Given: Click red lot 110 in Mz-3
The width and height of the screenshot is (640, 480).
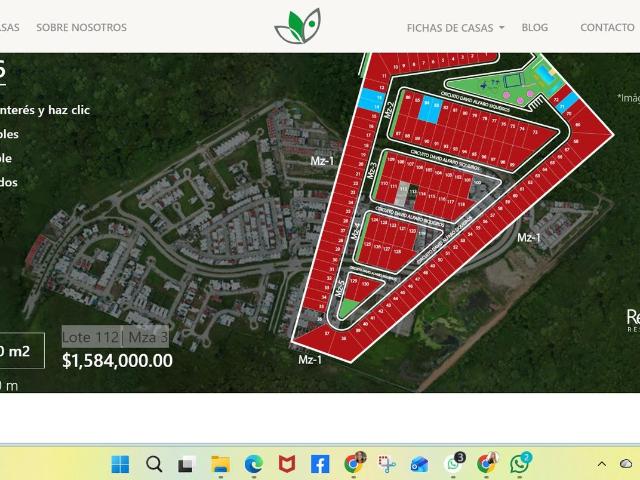Looking at the screenshot, I should point(383,189).
